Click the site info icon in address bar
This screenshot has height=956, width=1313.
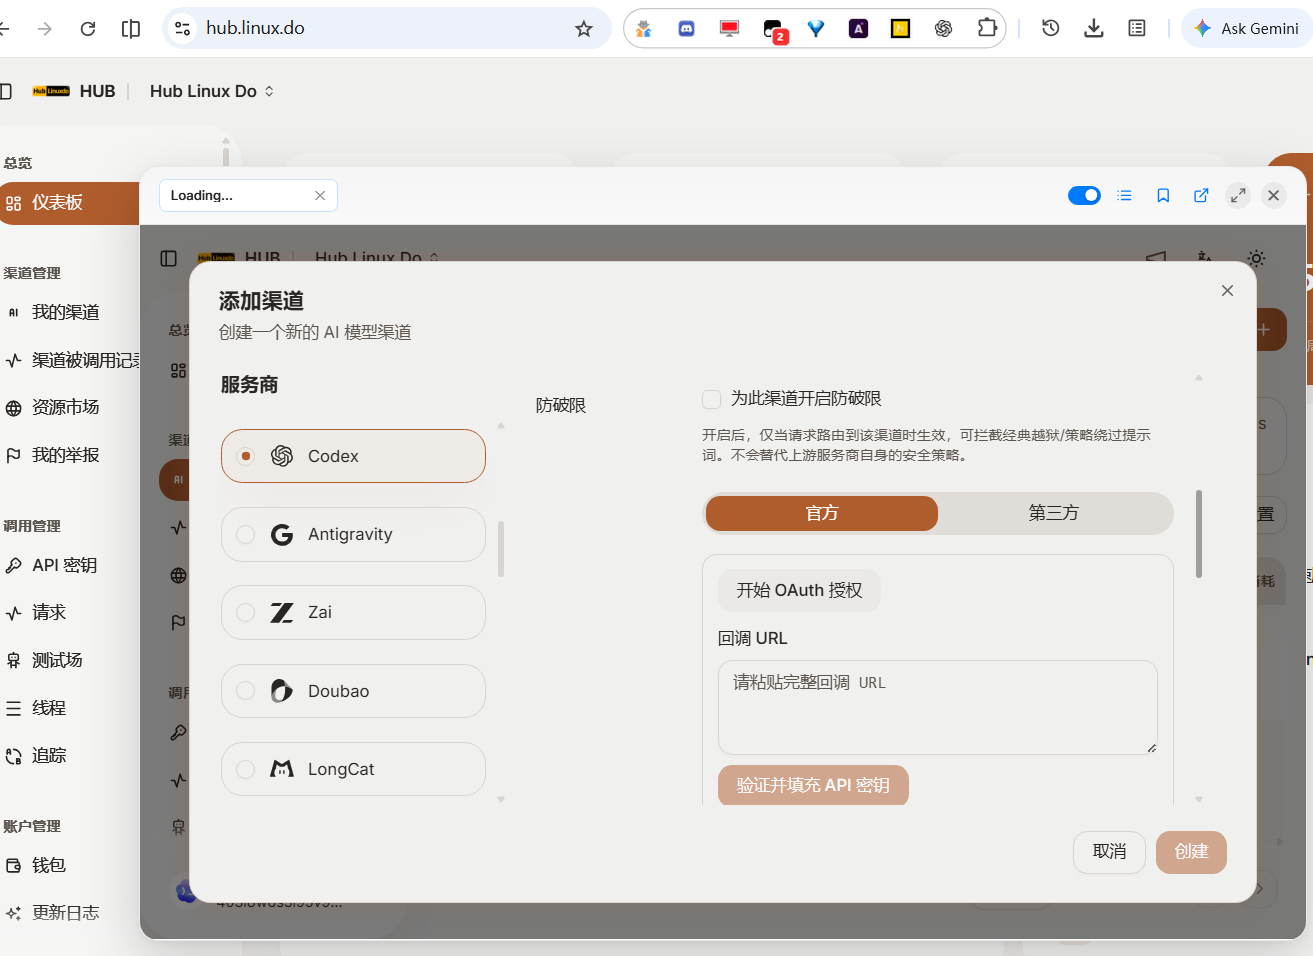point(182,28)
